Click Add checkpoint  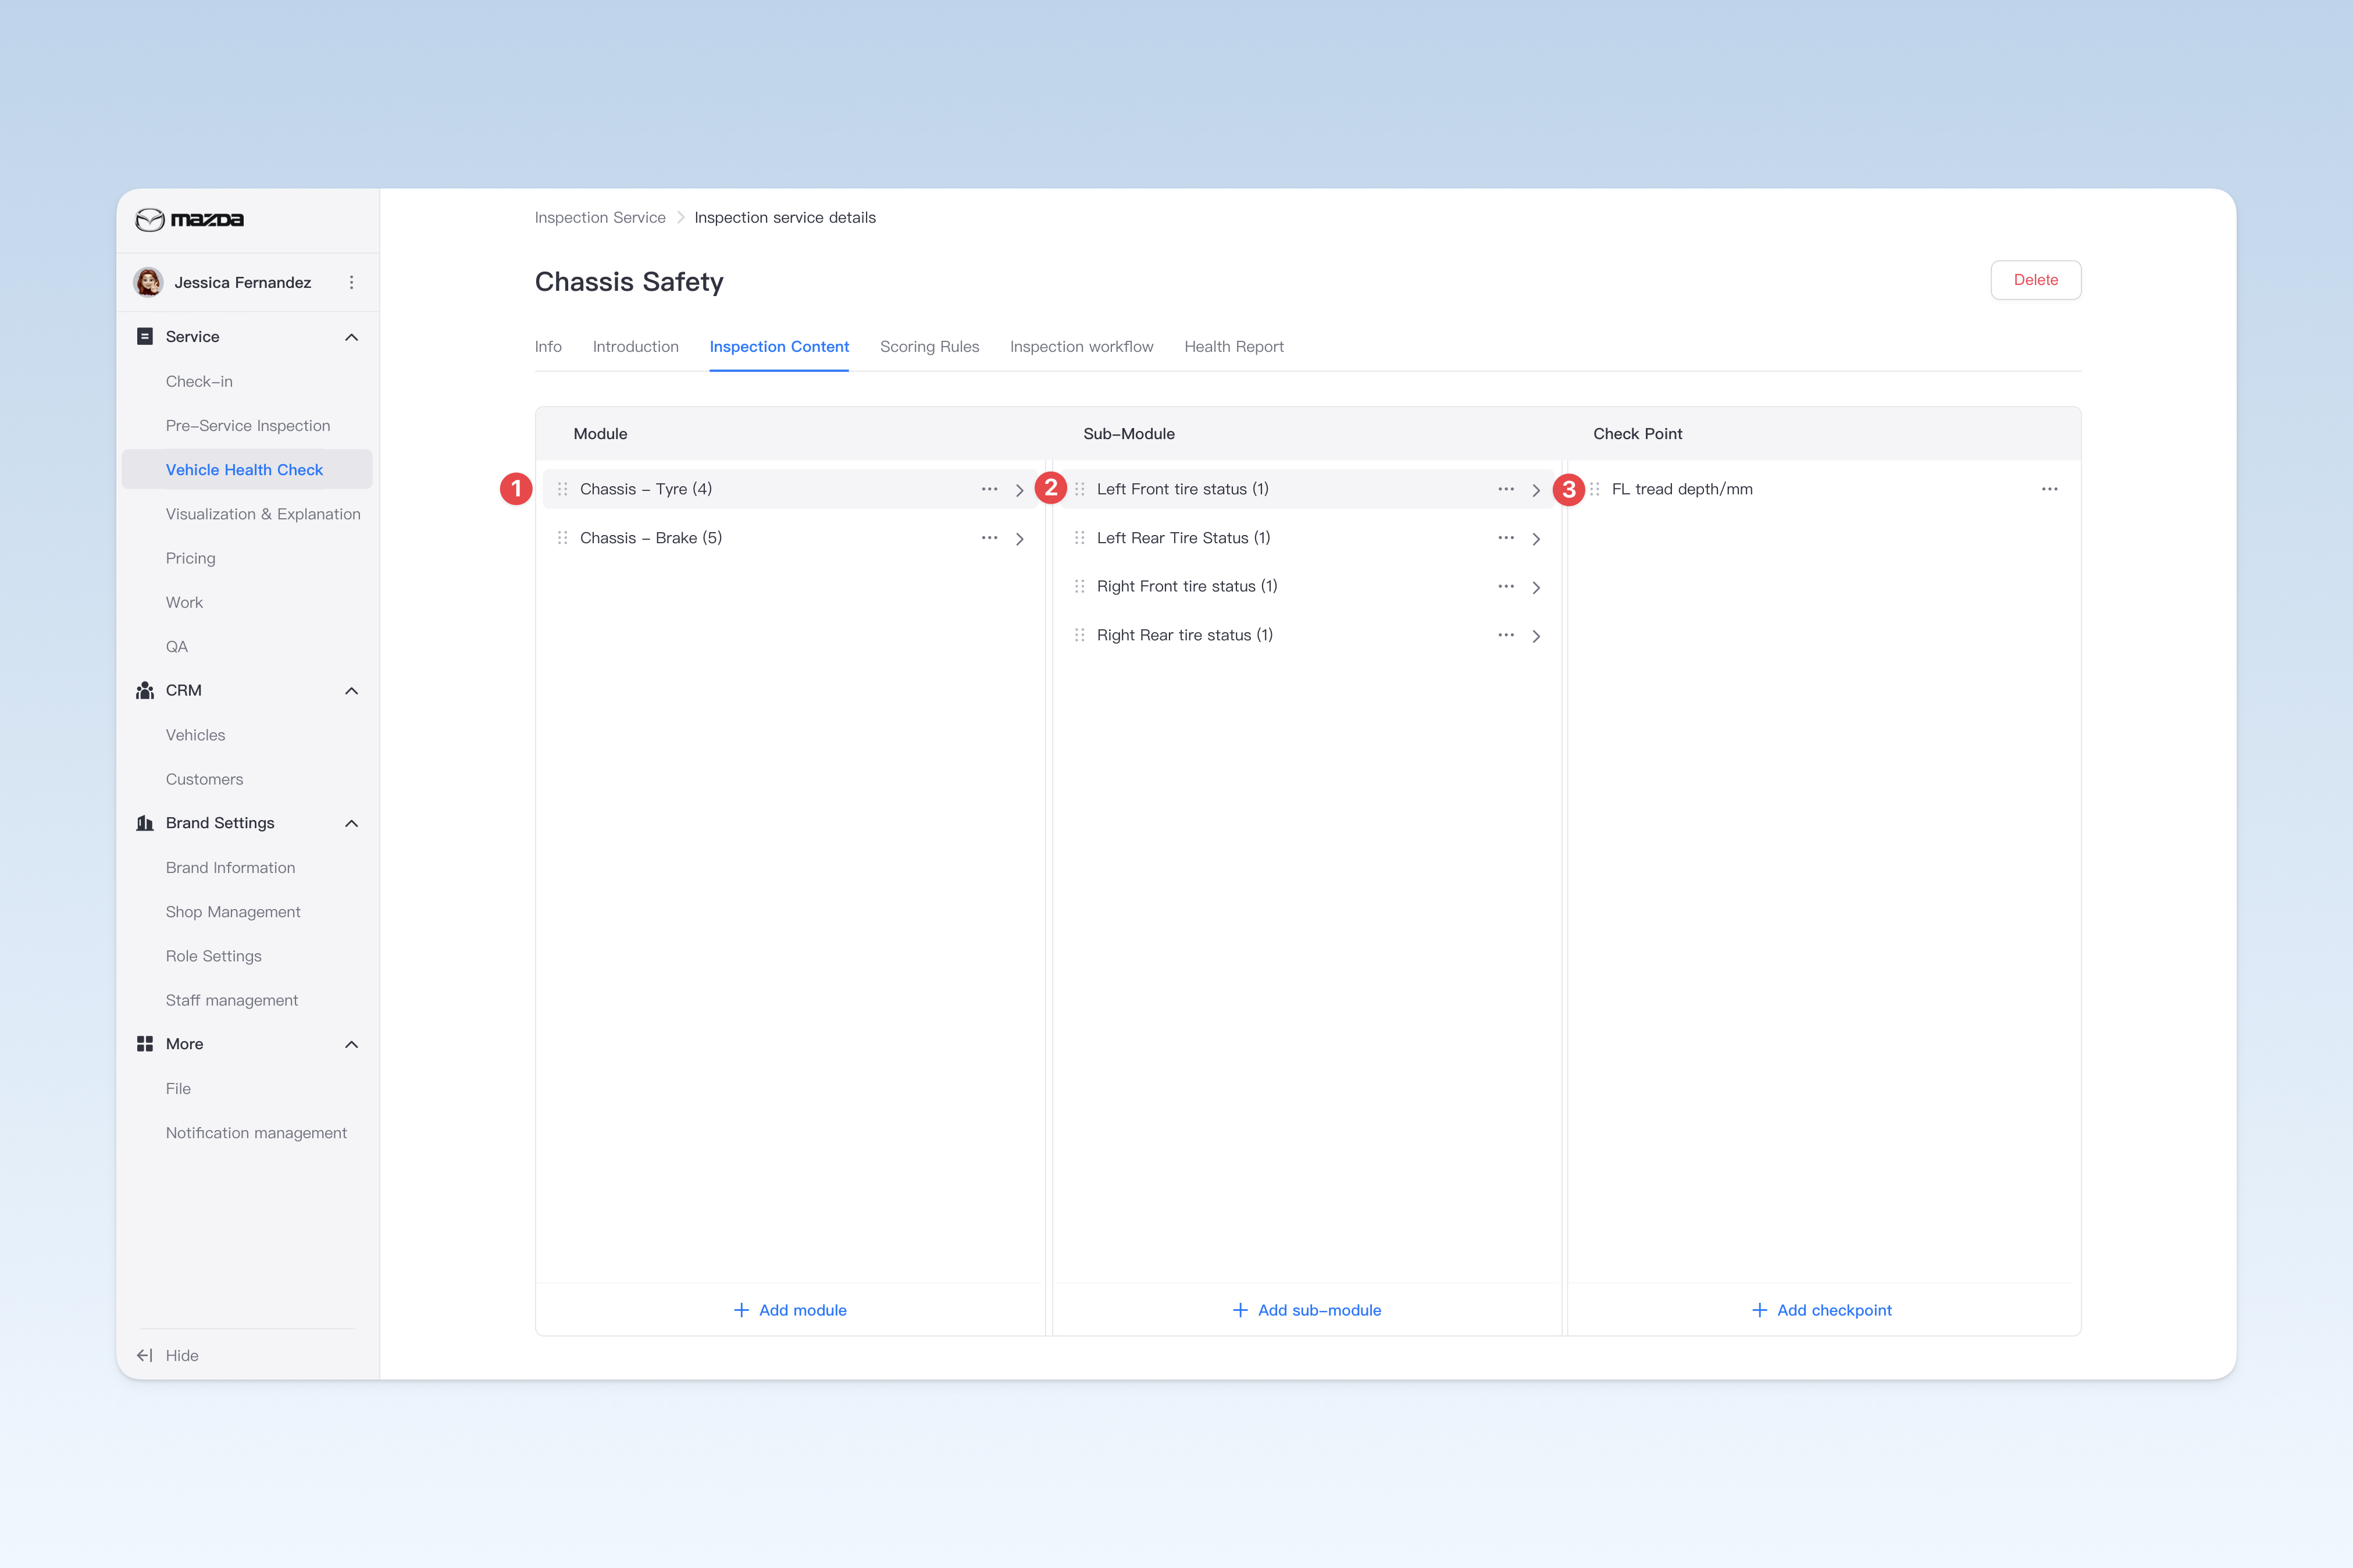click(x=1822, y=1310)
